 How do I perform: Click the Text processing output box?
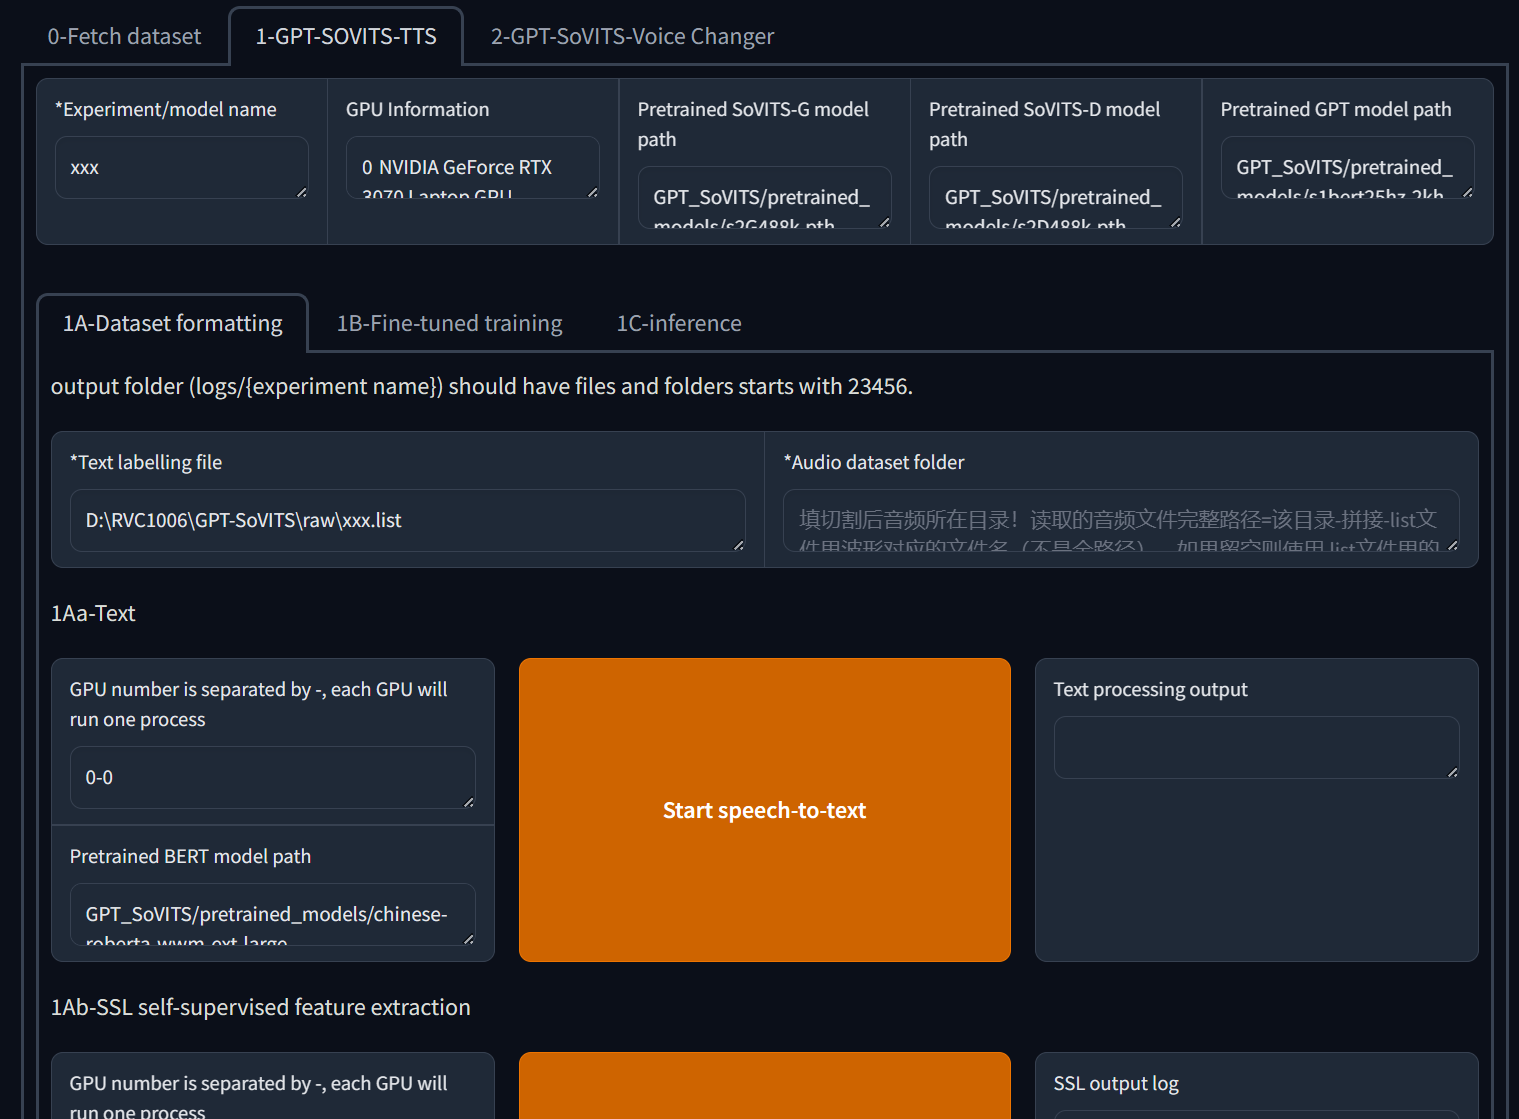coord(1255,747)
